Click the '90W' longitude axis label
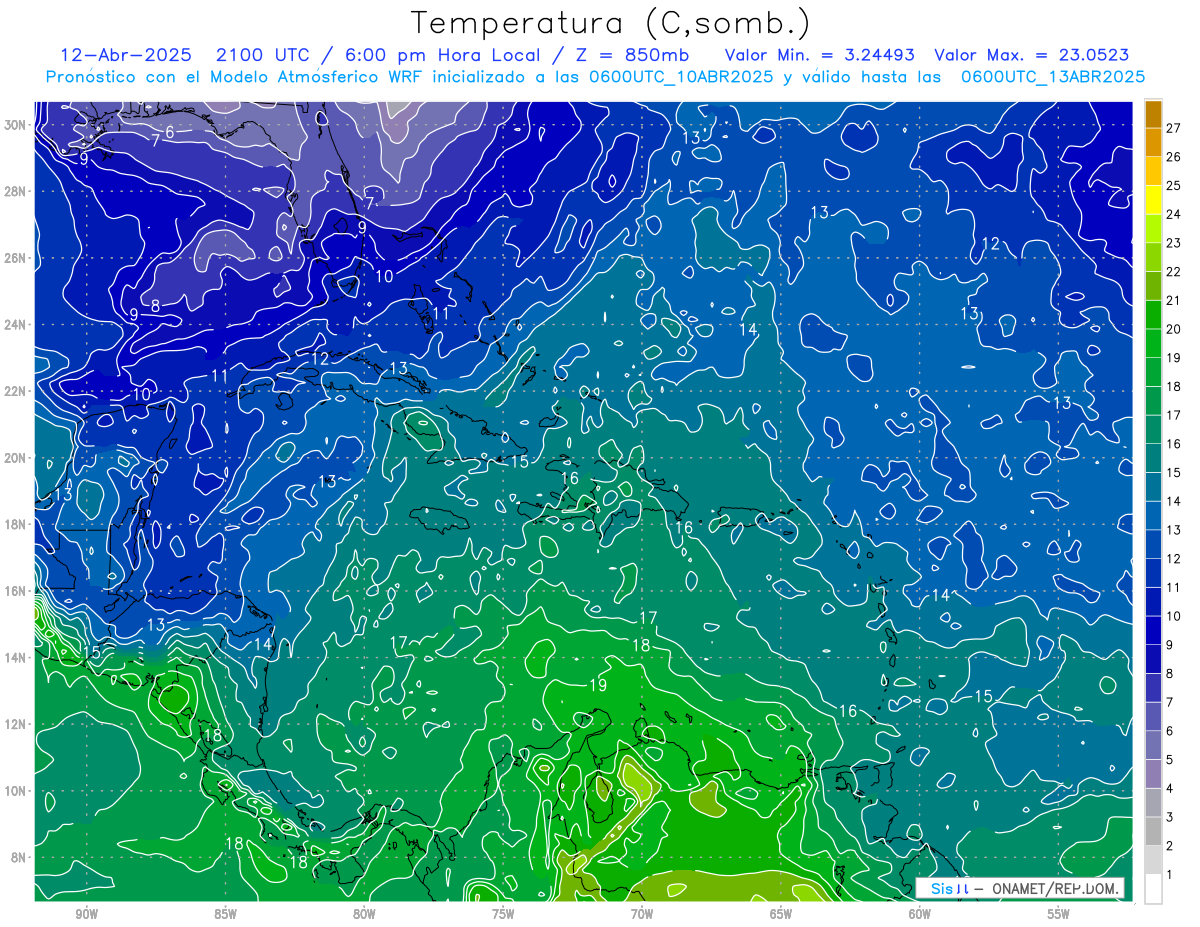The width and height of the screenshot is (1200, 927). pos(87,914)
